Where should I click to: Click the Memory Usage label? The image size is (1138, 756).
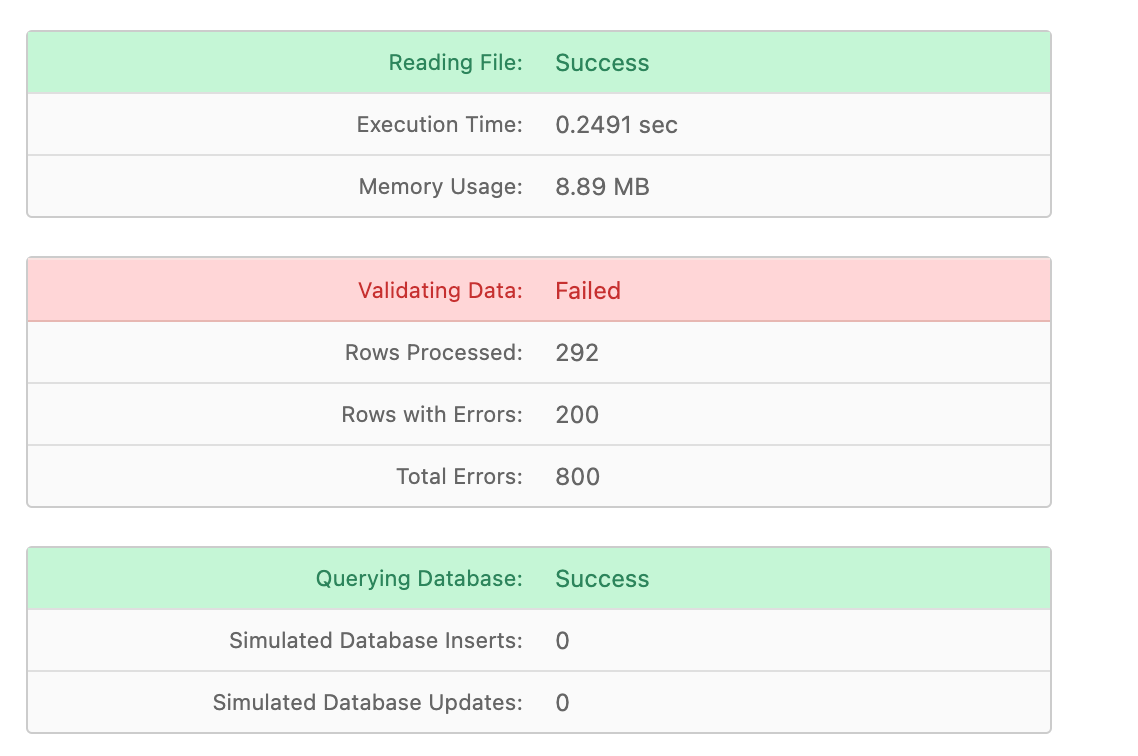point(441,186)
